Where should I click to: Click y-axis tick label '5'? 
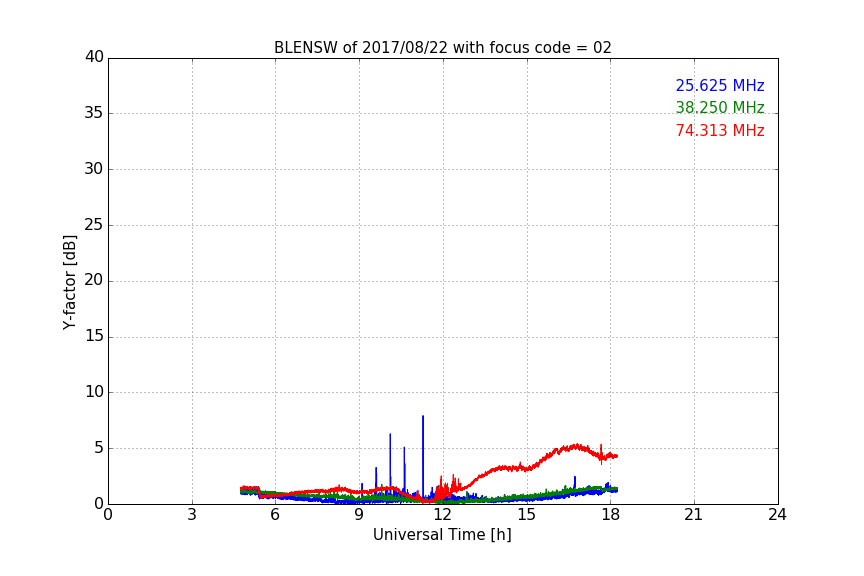(99, 448)
